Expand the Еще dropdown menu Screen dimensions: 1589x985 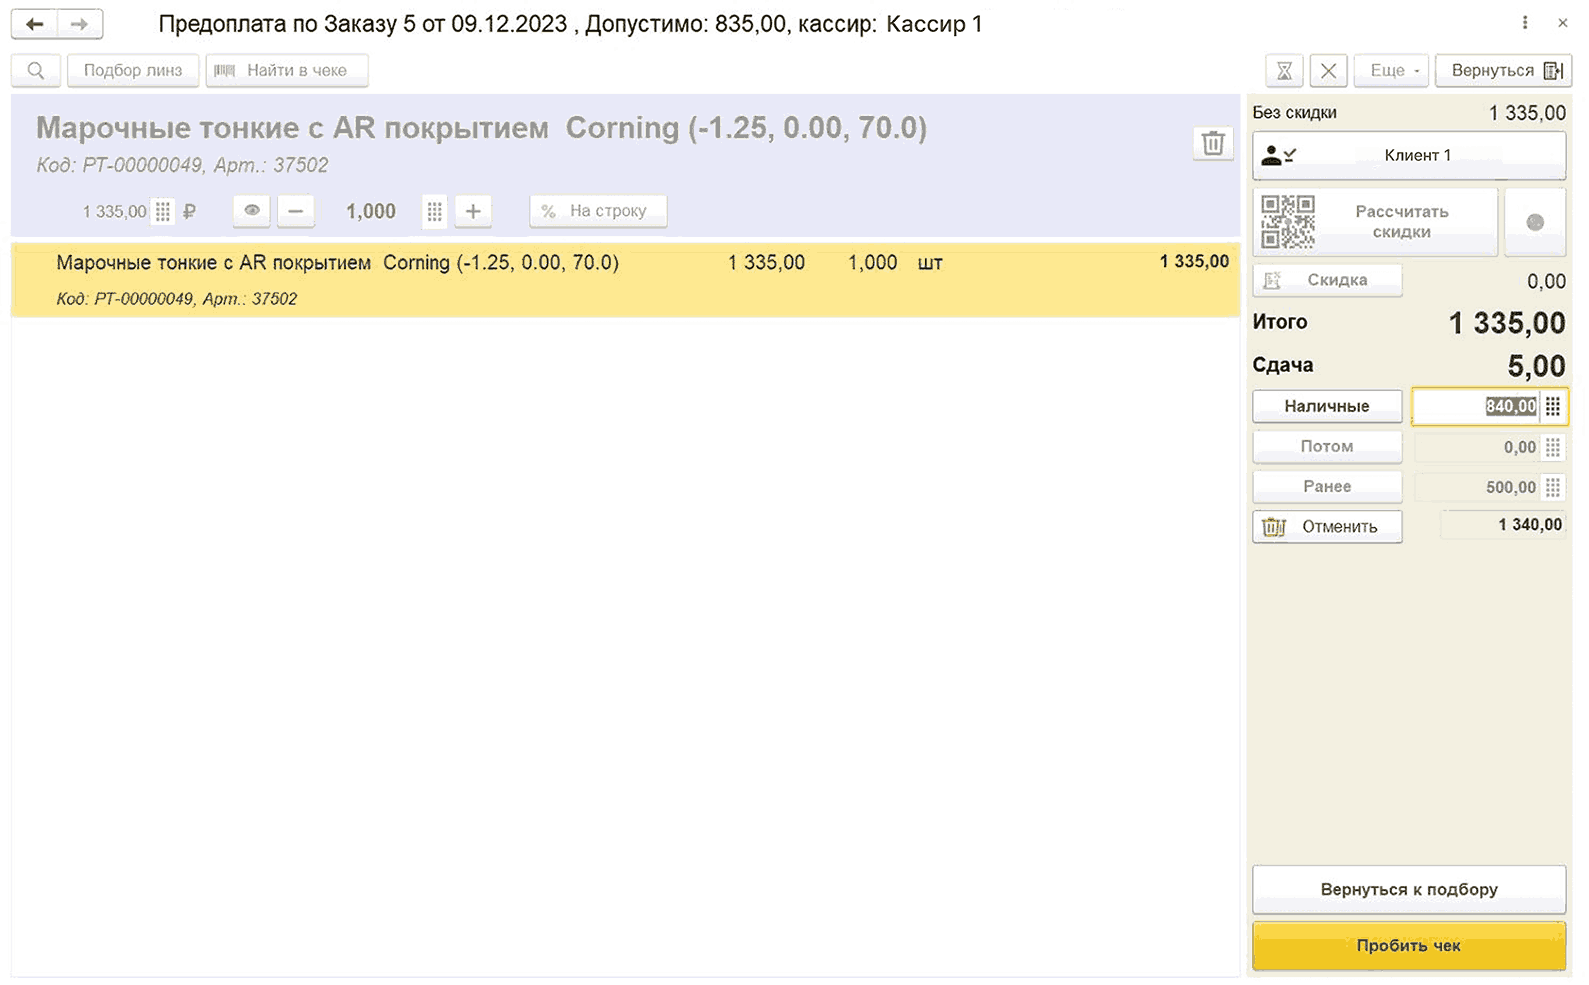click(x=1391, y=70)
